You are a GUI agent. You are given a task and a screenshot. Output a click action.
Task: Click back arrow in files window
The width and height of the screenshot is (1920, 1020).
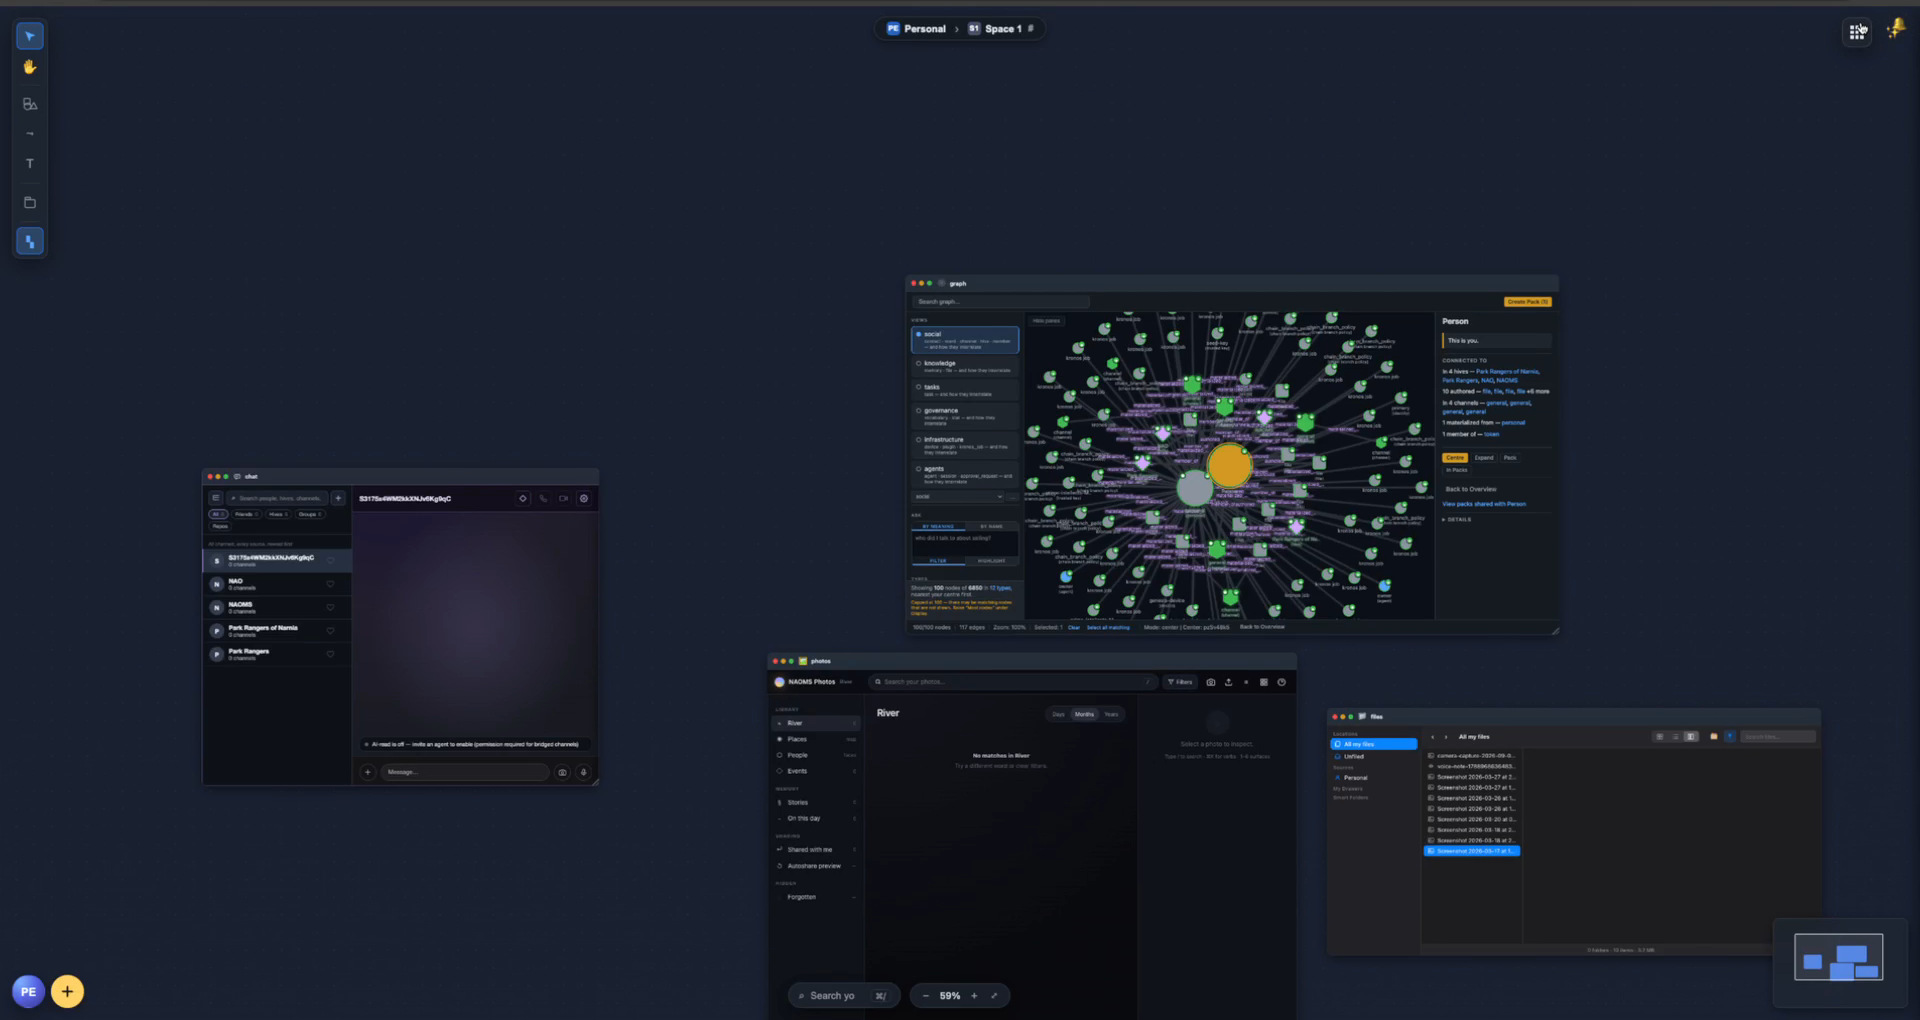coord(1432,737)
